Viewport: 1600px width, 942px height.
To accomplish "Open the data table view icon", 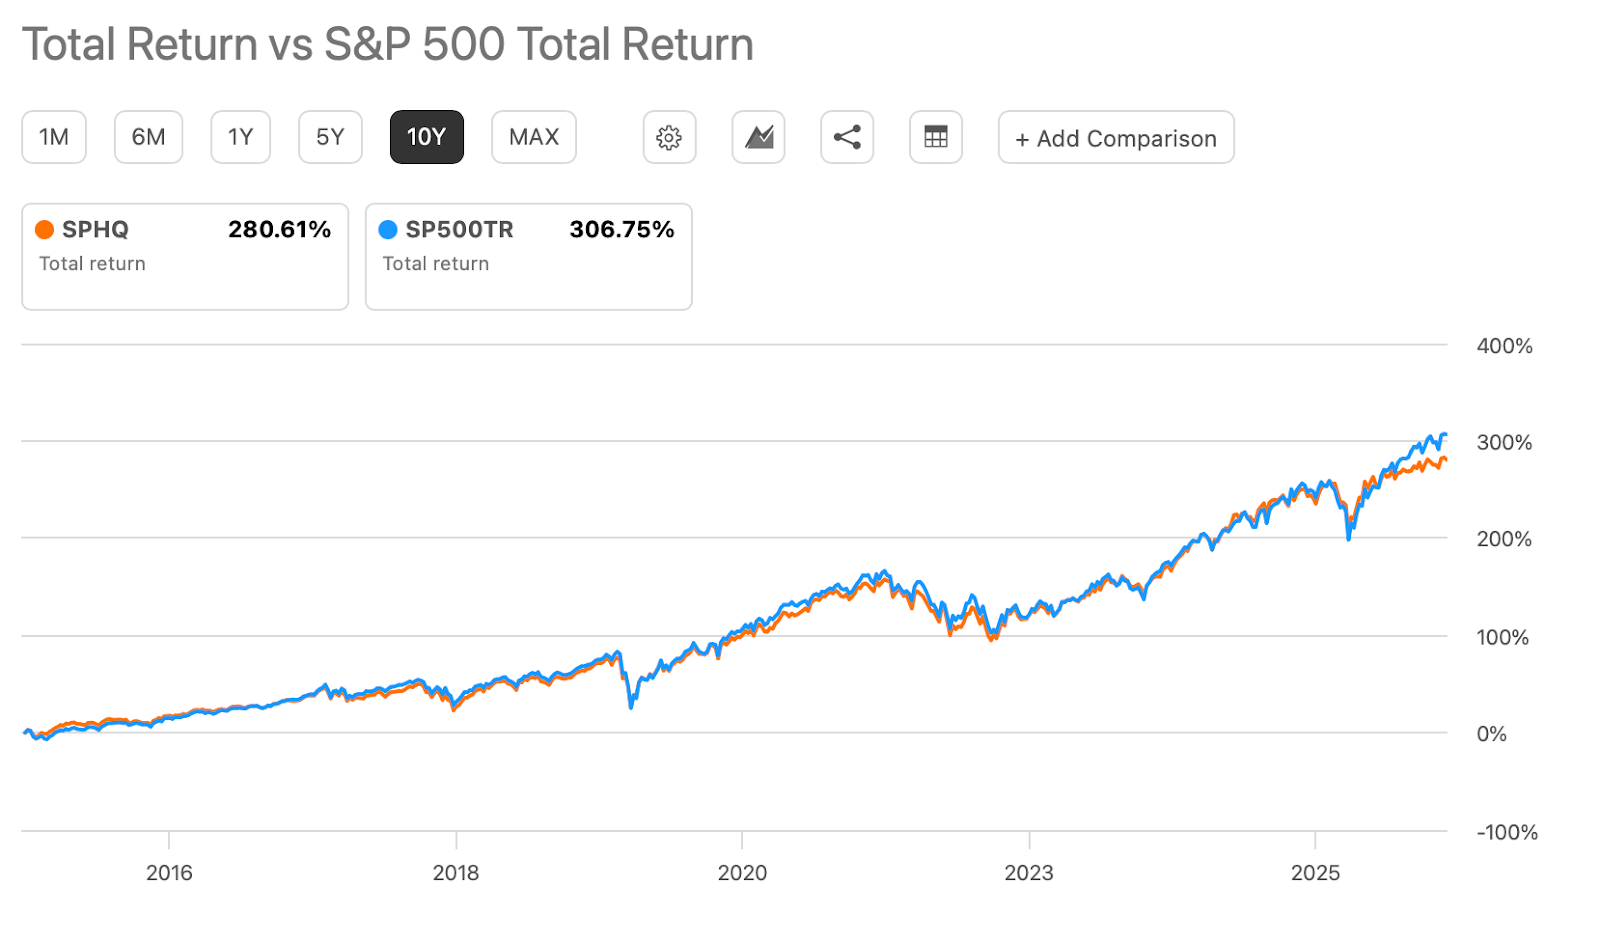I will point(936,137).
